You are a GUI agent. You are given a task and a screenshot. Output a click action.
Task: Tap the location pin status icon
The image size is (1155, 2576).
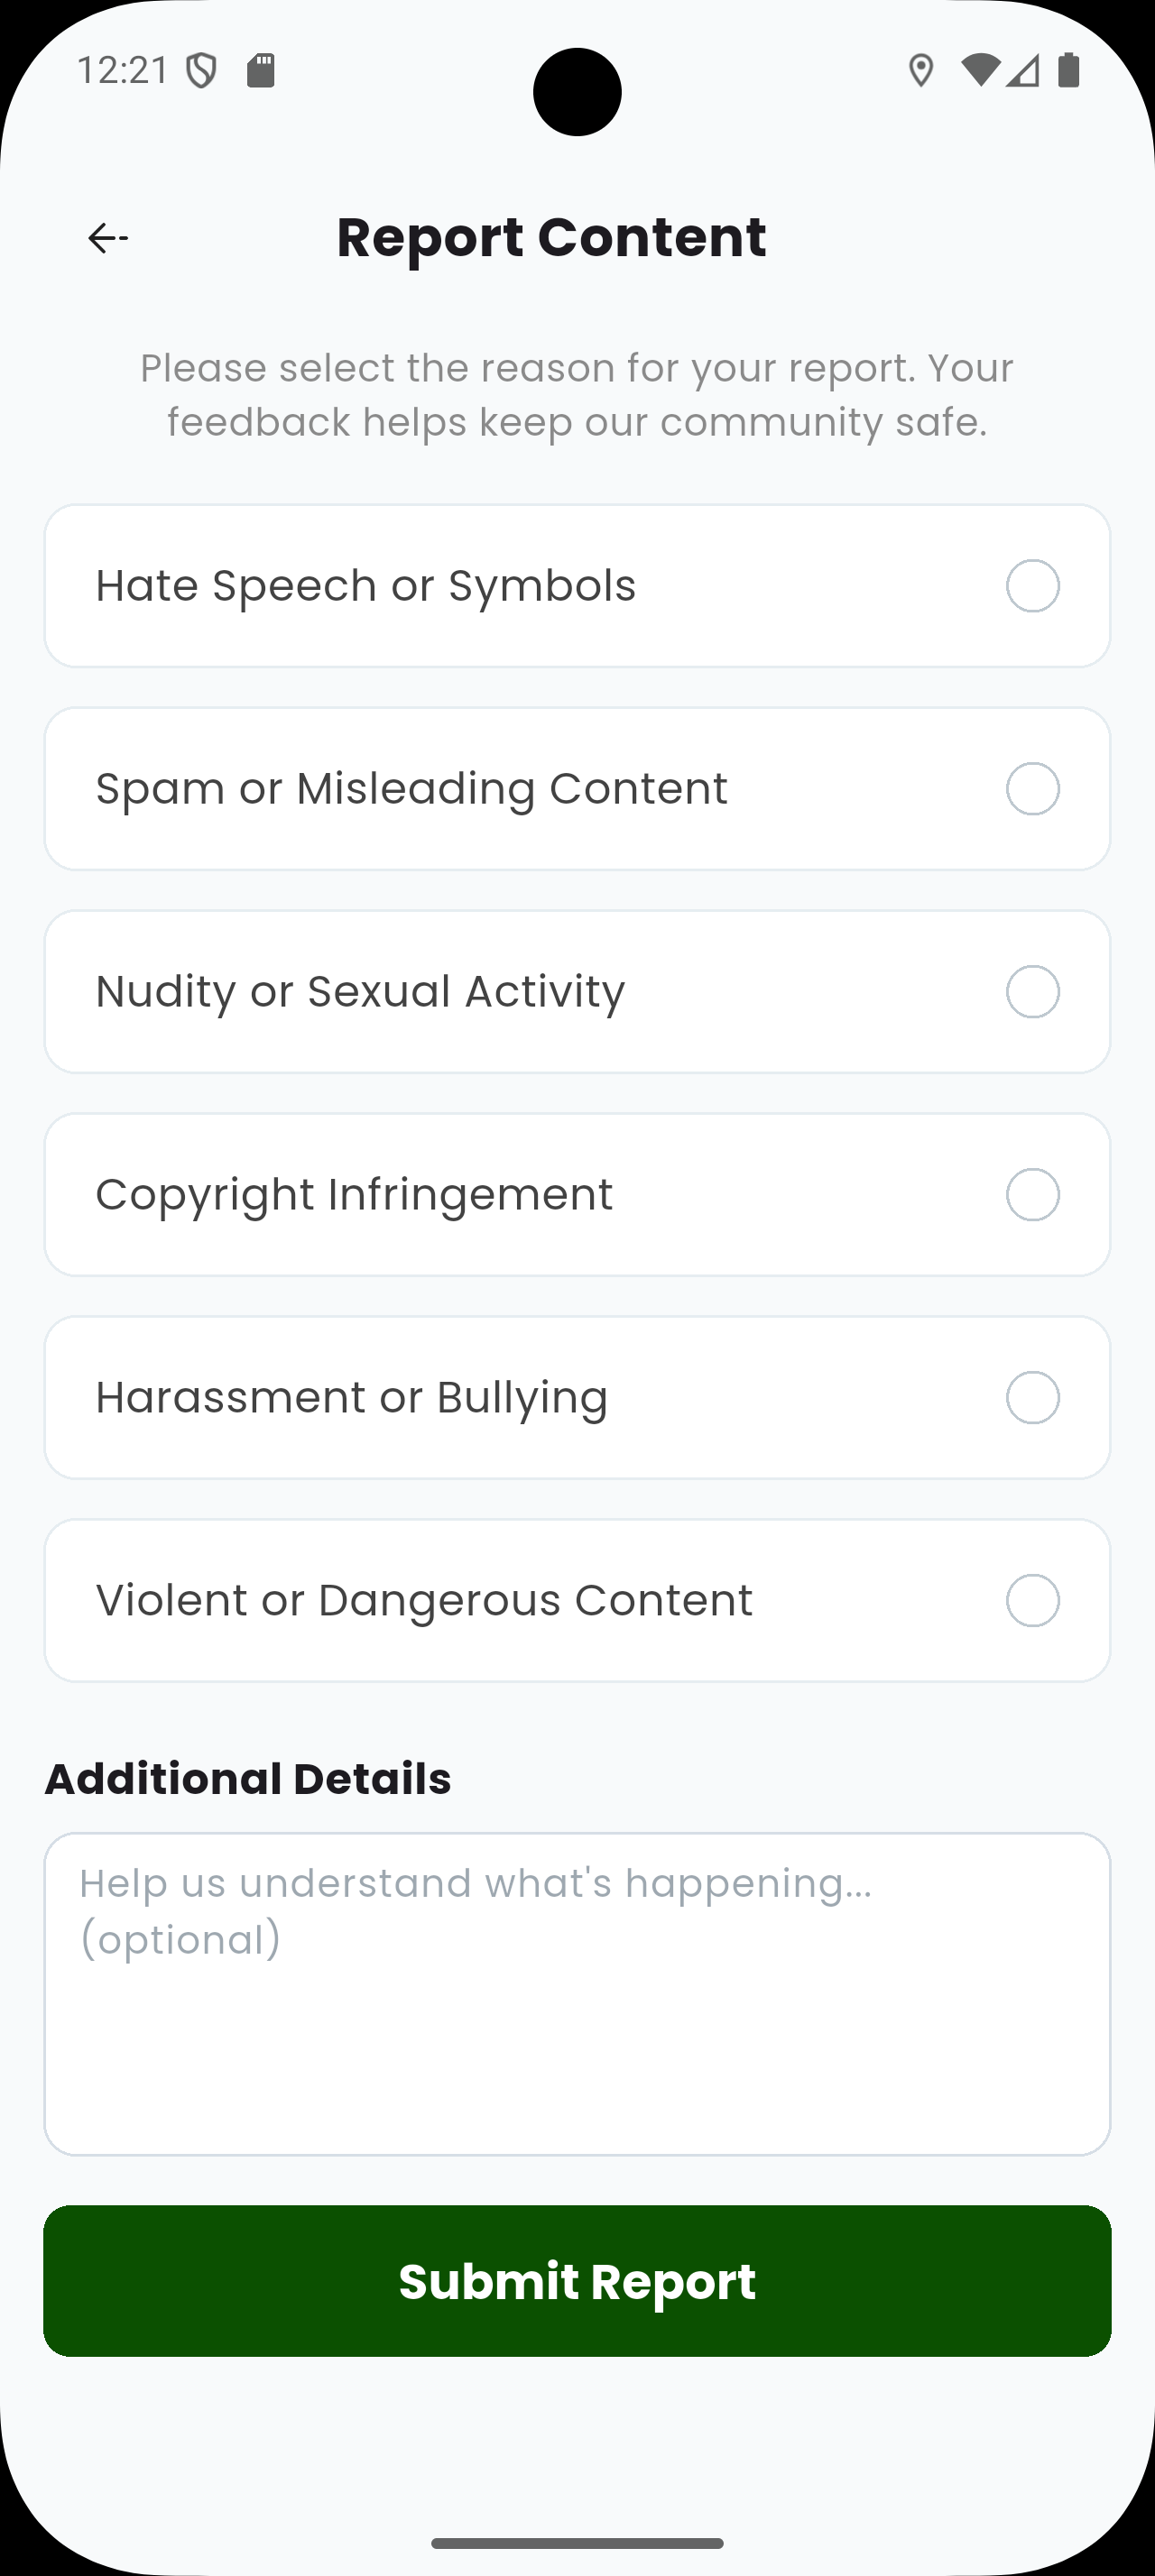[920, 71]
